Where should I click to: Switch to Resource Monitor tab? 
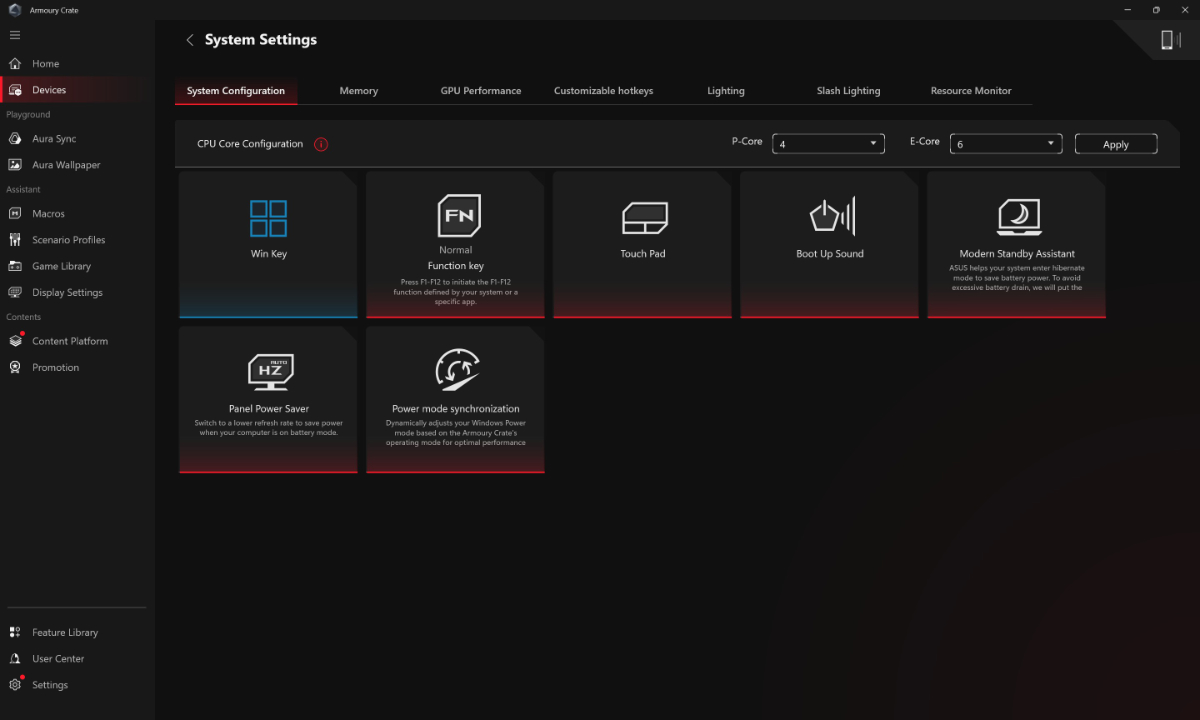tap(971, 91)
